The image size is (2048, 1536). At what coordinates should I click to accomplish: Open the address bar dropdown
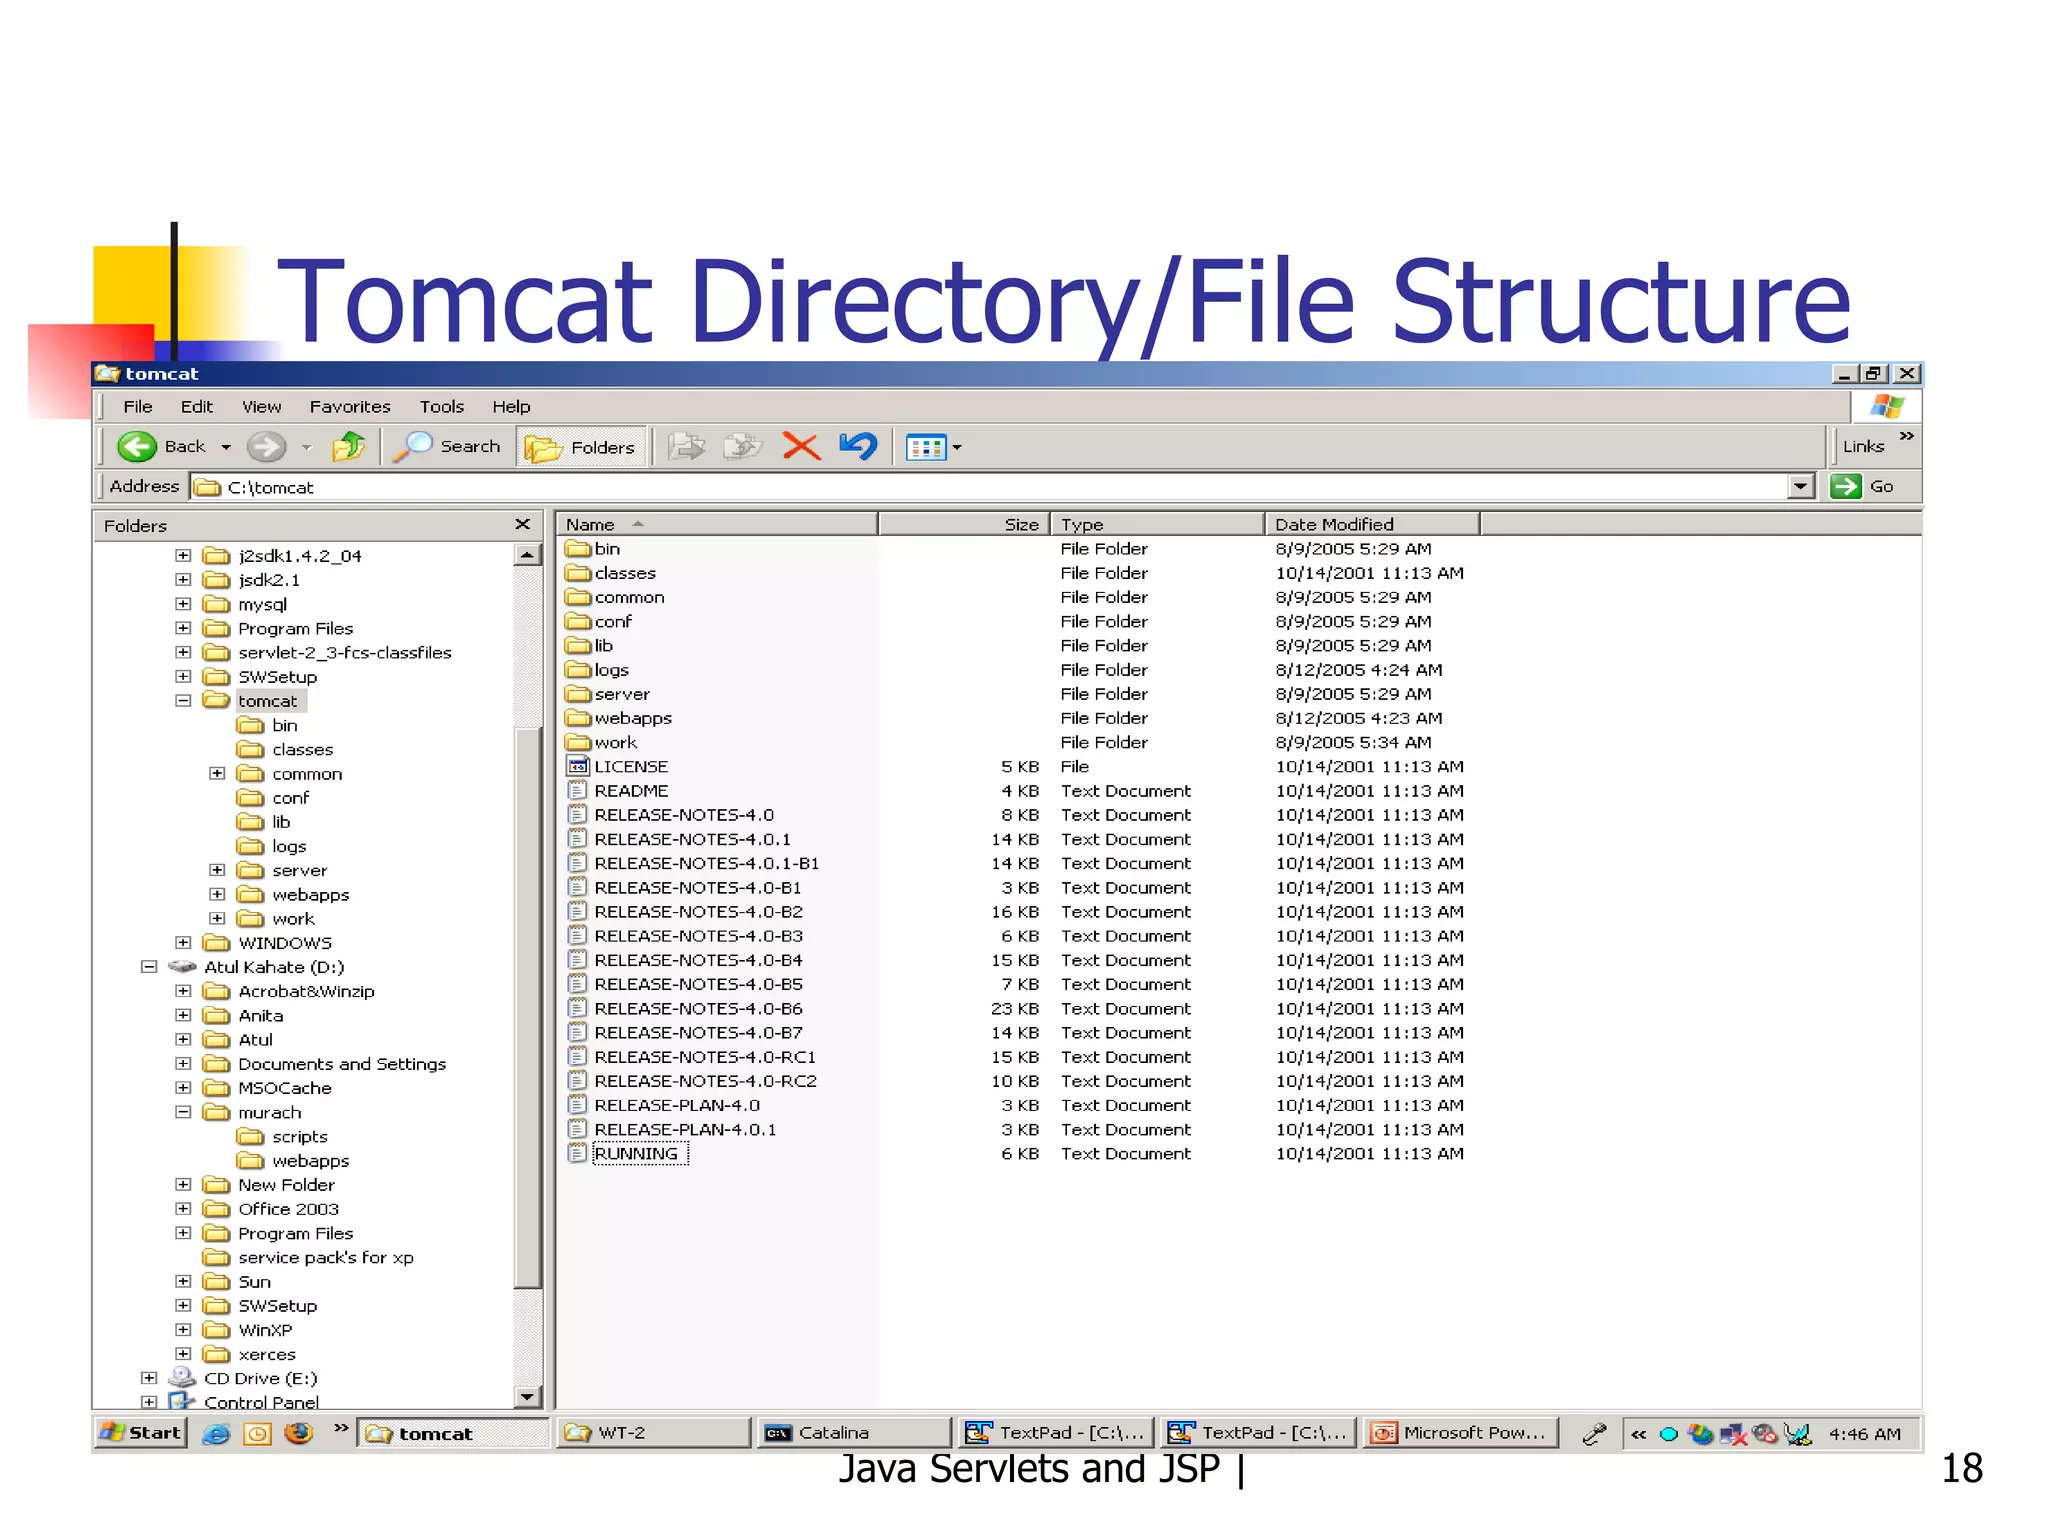tap(1800, 486)
